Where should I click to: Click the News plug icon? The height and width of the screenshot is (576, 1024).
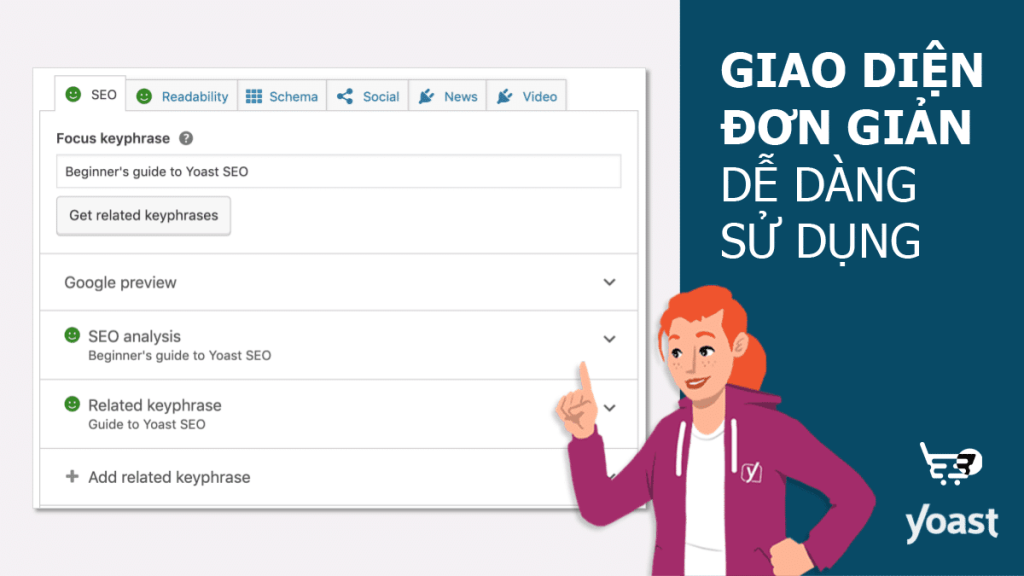click(426, 97)
